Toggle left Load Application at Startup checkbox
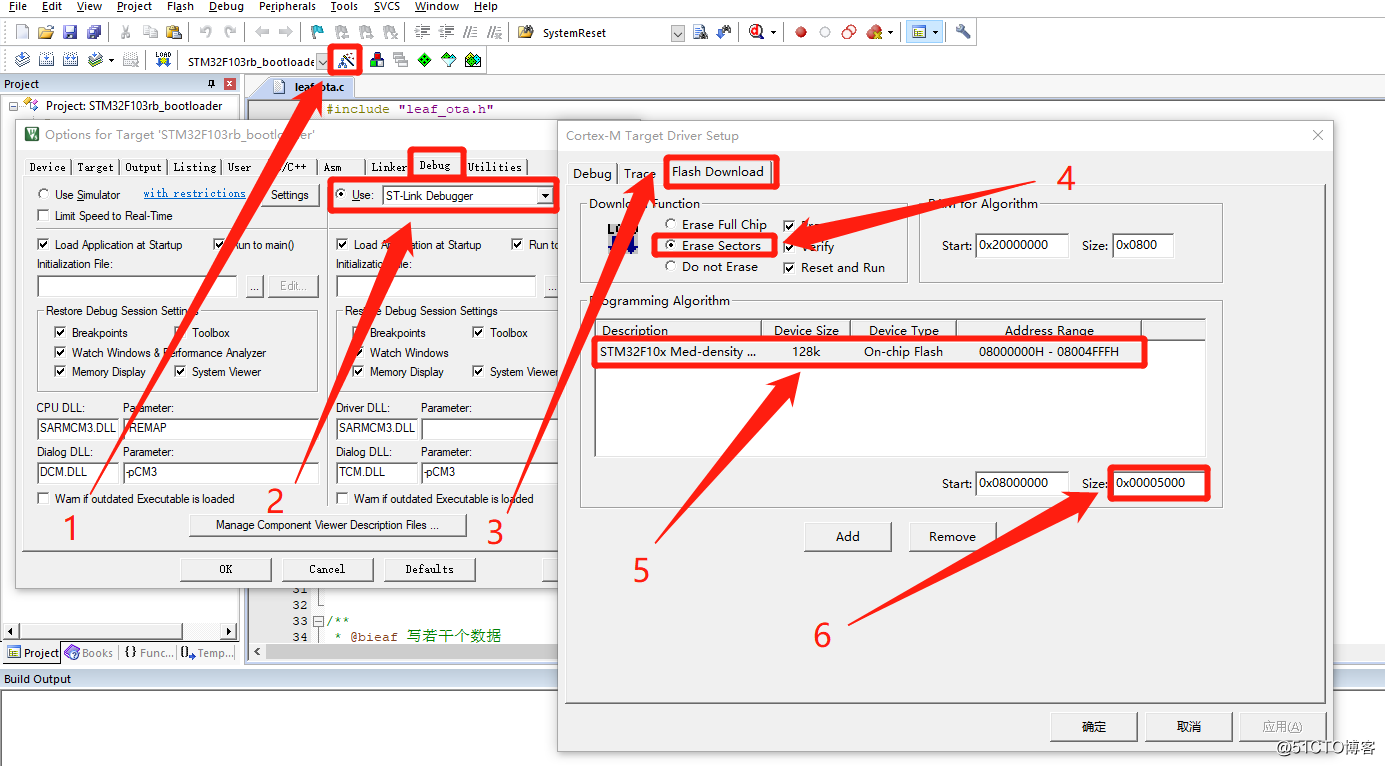This screenshot has width=1385, height=766. pos(43,244)
